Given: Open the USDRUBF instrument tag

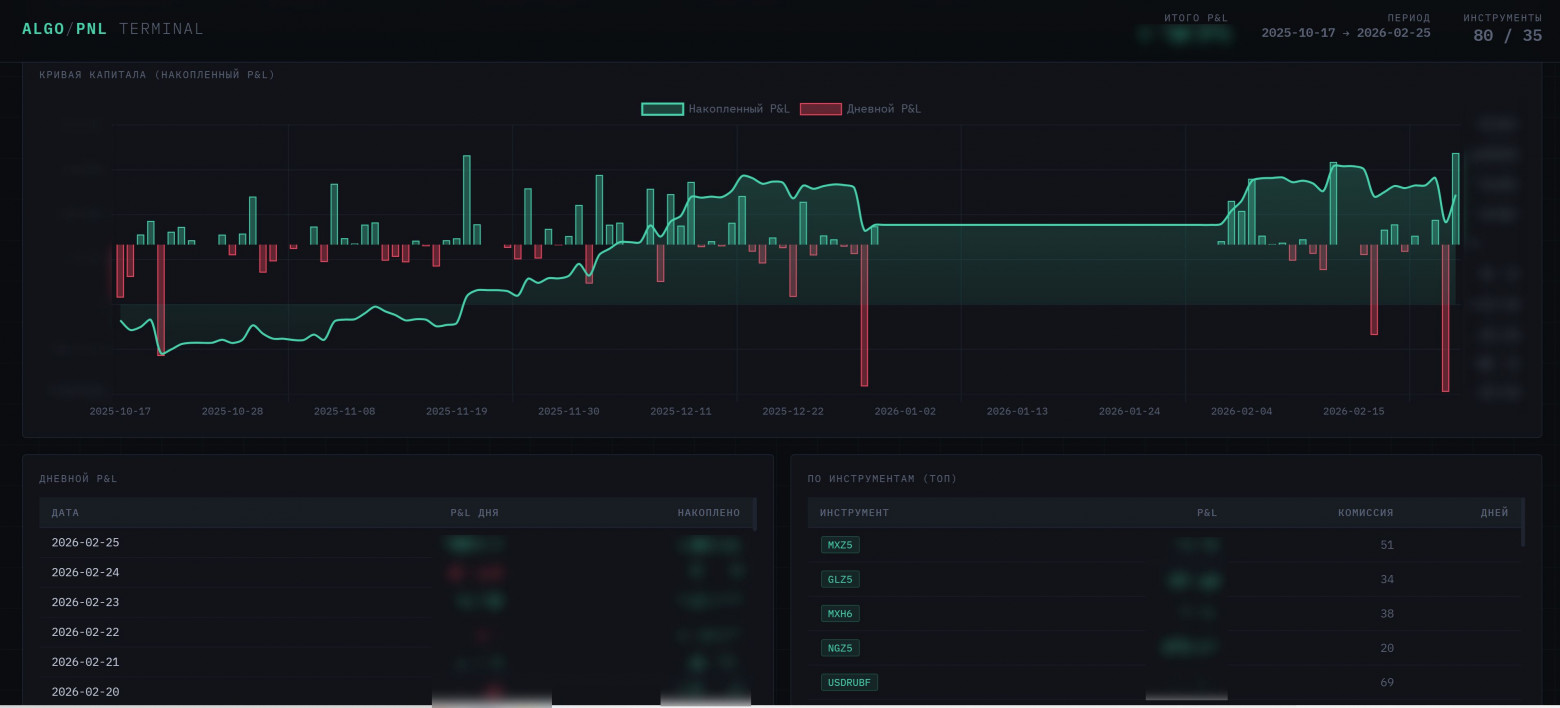Looking at the screenshot, I should (849, 682).
